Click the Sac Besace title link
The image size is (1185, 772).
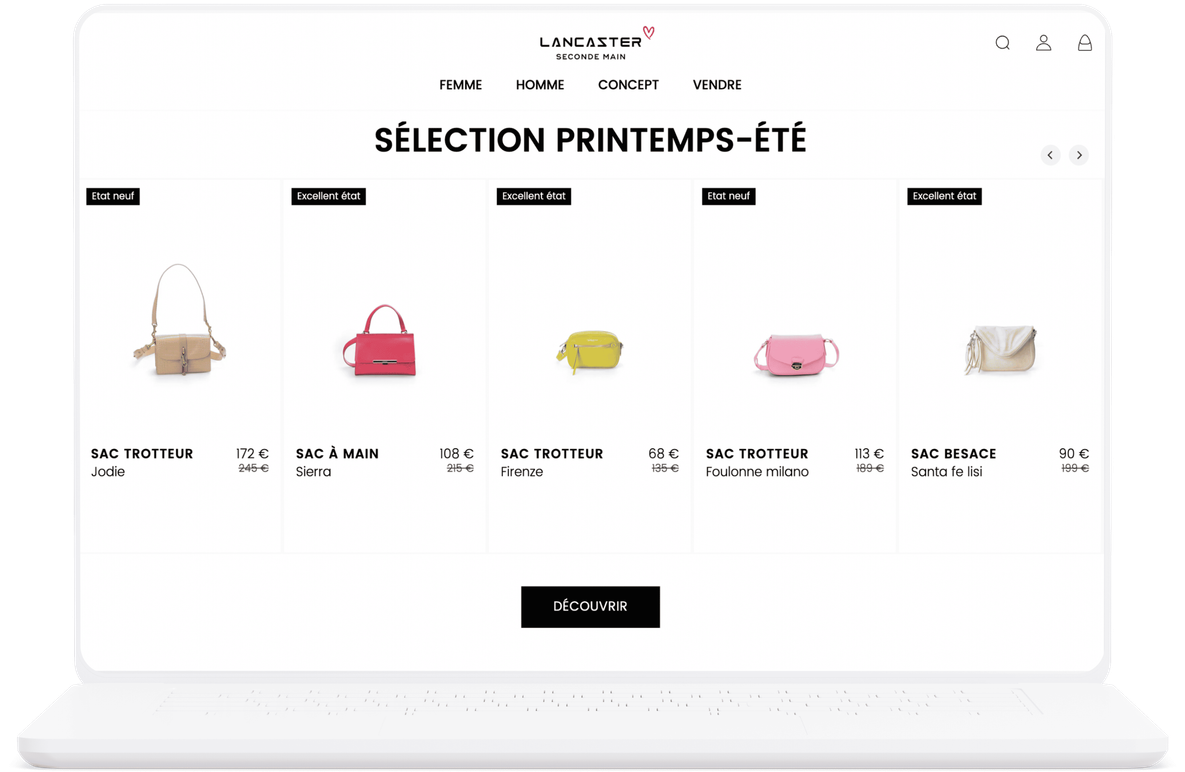click(x=953, y=454)
